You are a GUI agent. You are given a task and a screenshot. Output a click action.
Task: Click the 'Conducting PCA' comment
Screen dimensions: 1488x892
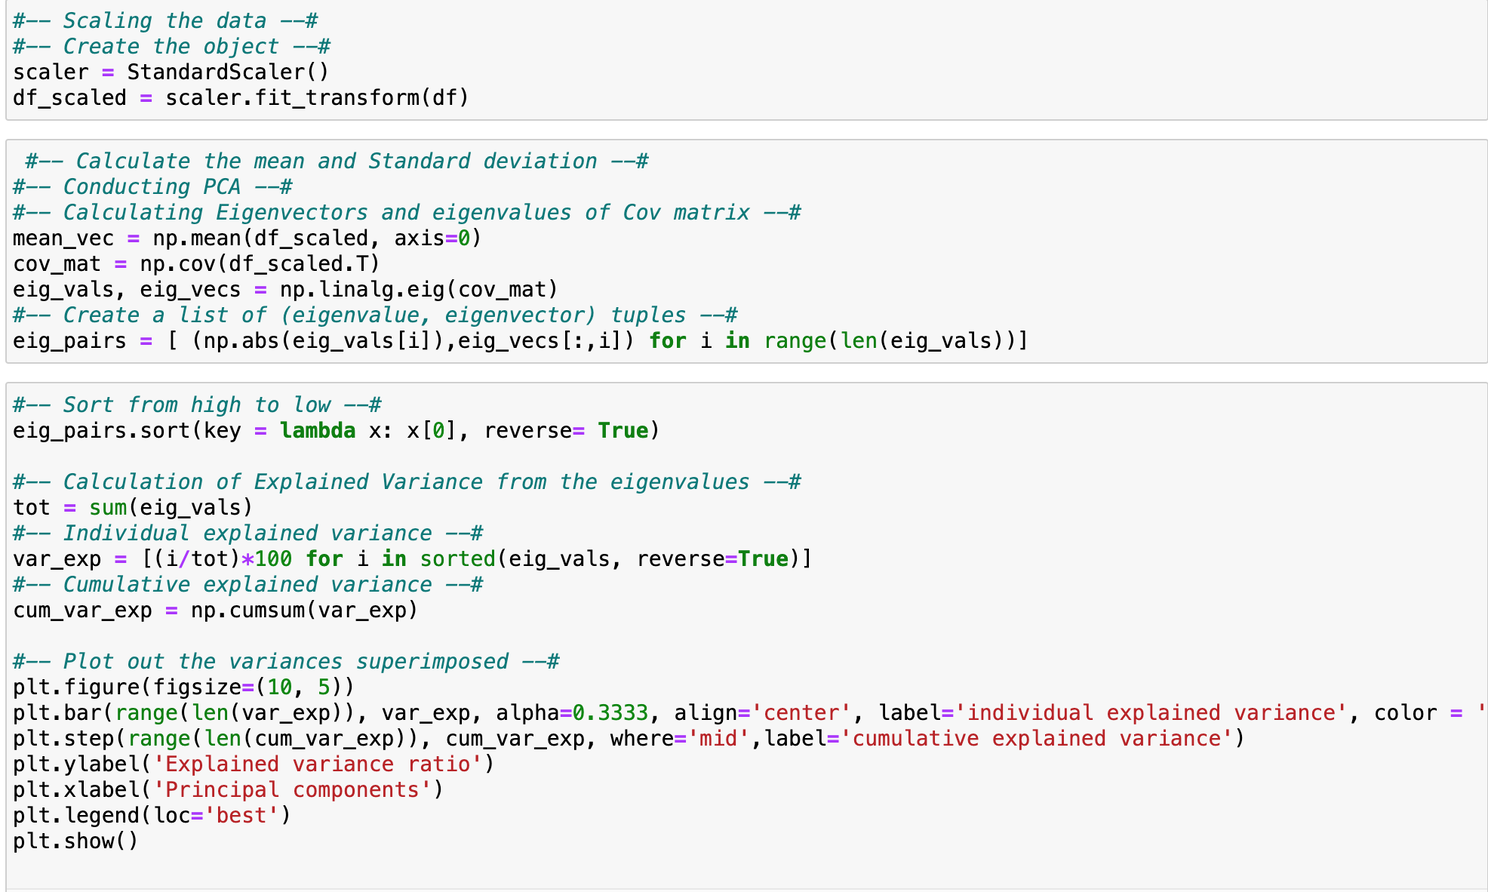point(152,187)
